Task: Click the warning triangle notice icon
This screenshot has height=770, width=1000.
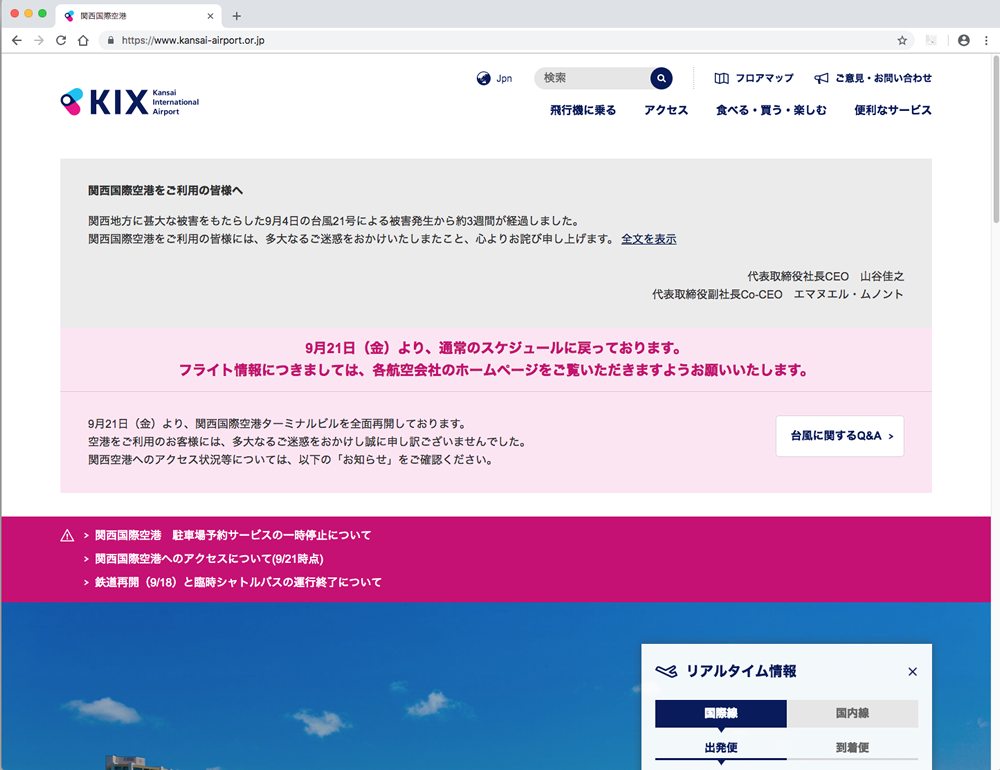Action: (67, 535)
